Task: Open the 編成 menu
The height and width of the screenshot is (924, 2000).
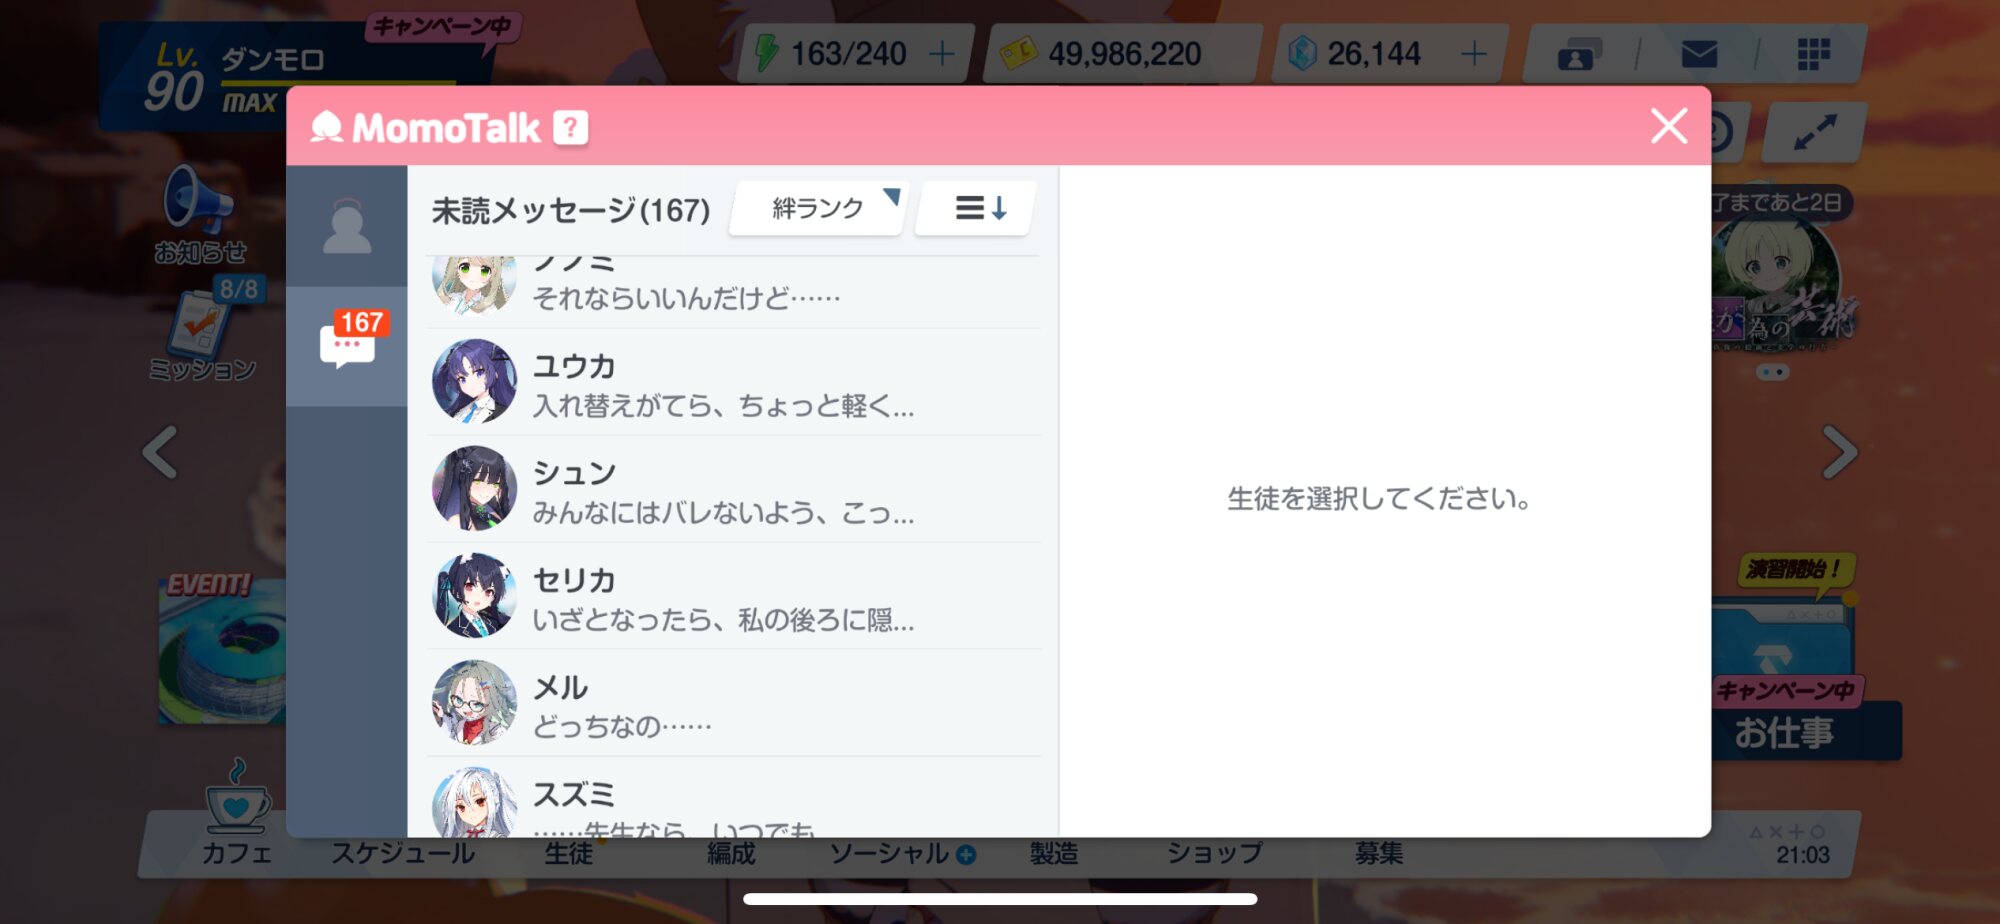Action: 731,854
